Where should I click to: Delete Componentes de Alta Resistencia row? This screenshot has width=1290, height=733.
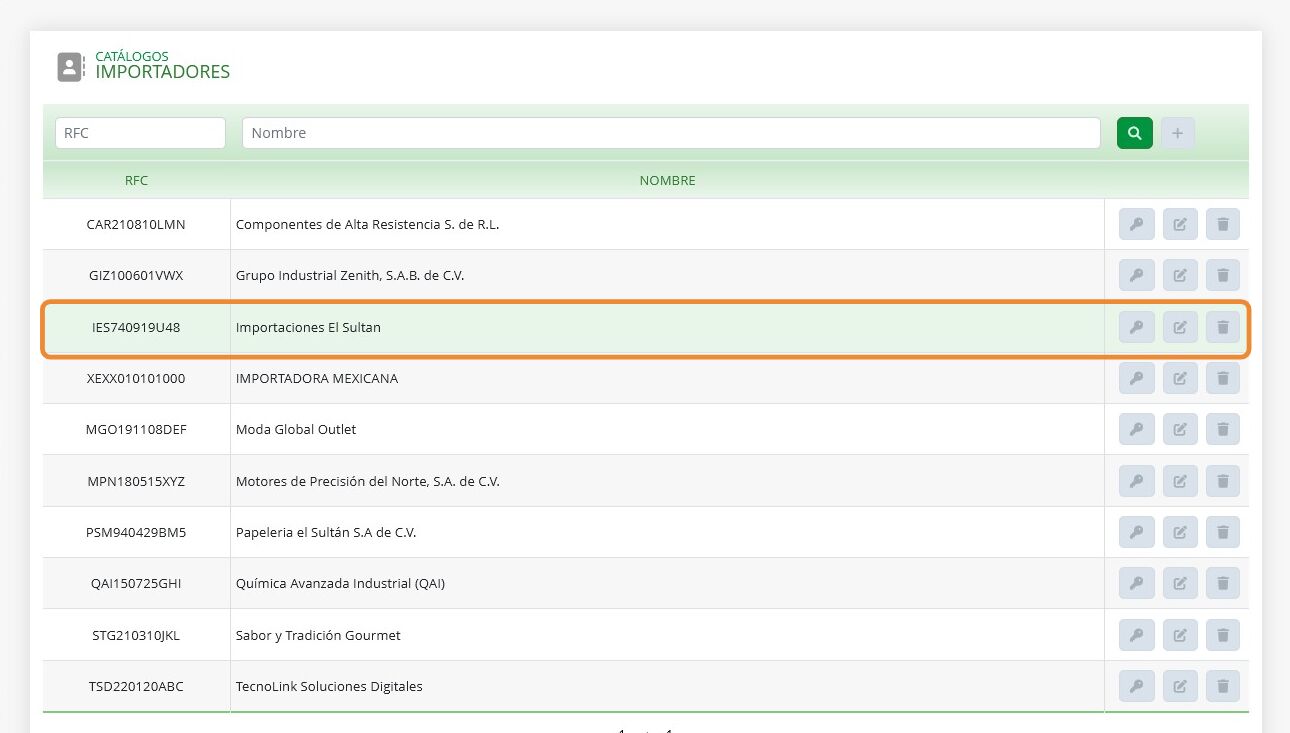point(1223,224)
